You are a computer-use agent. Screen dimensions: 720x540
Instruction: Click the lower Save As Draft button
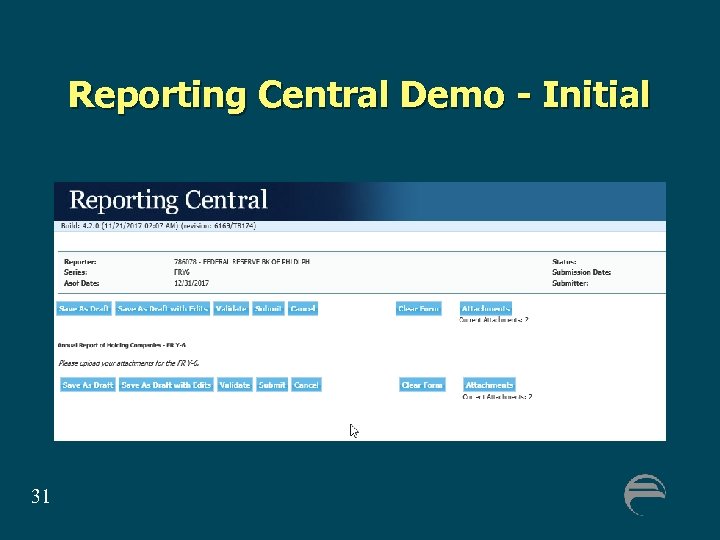coord(88,385)
